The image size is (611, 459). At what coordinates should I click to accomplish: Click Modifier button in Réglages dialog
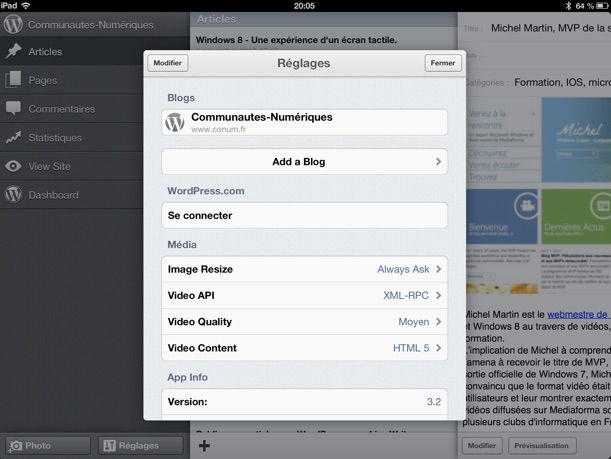(168, 63)
